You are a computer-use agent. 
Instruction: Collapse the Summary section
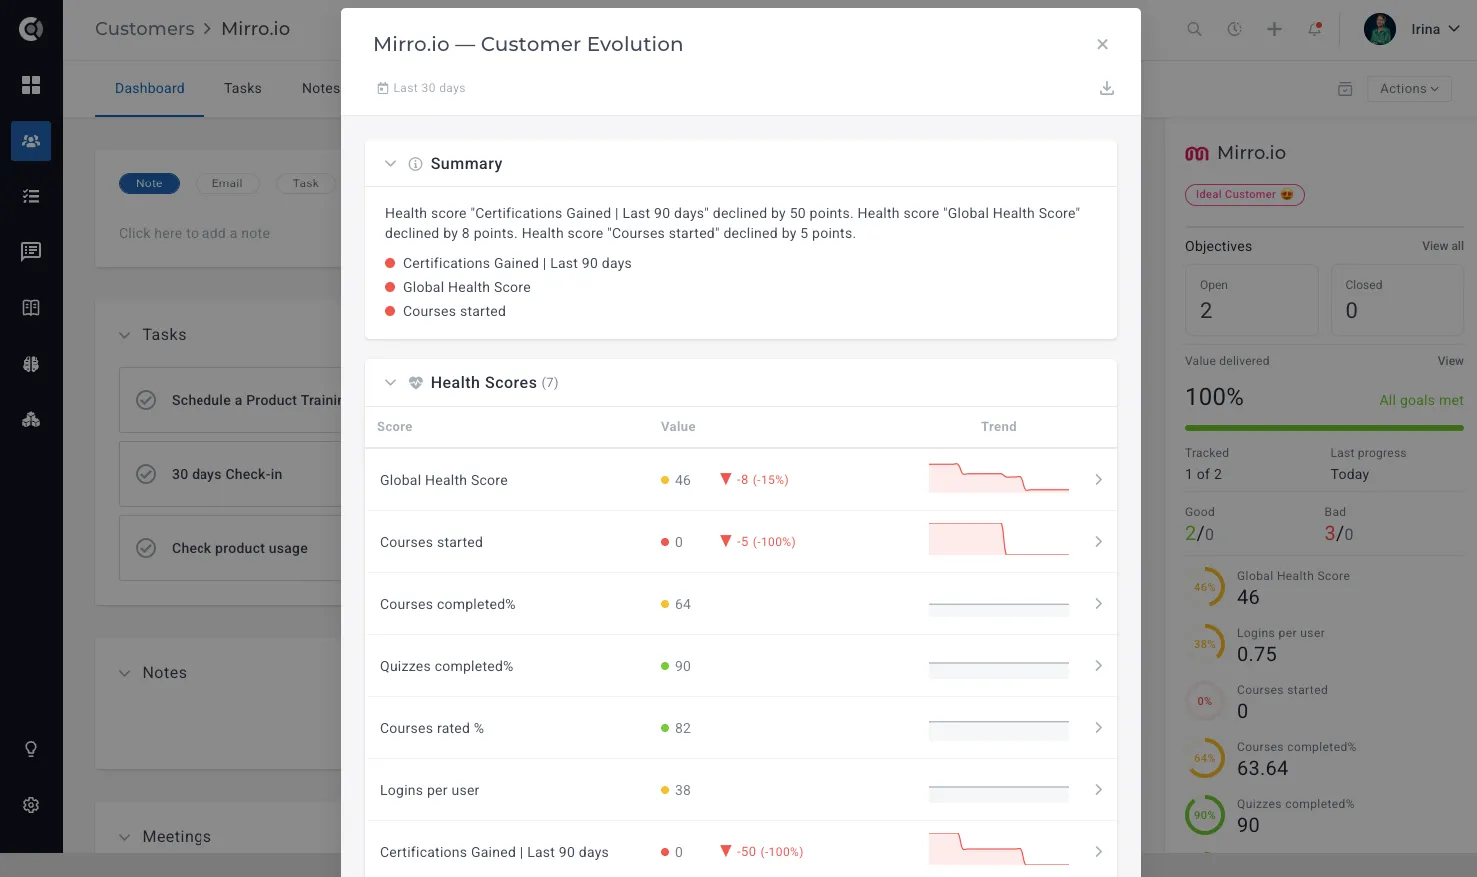[x=390, y=164]
